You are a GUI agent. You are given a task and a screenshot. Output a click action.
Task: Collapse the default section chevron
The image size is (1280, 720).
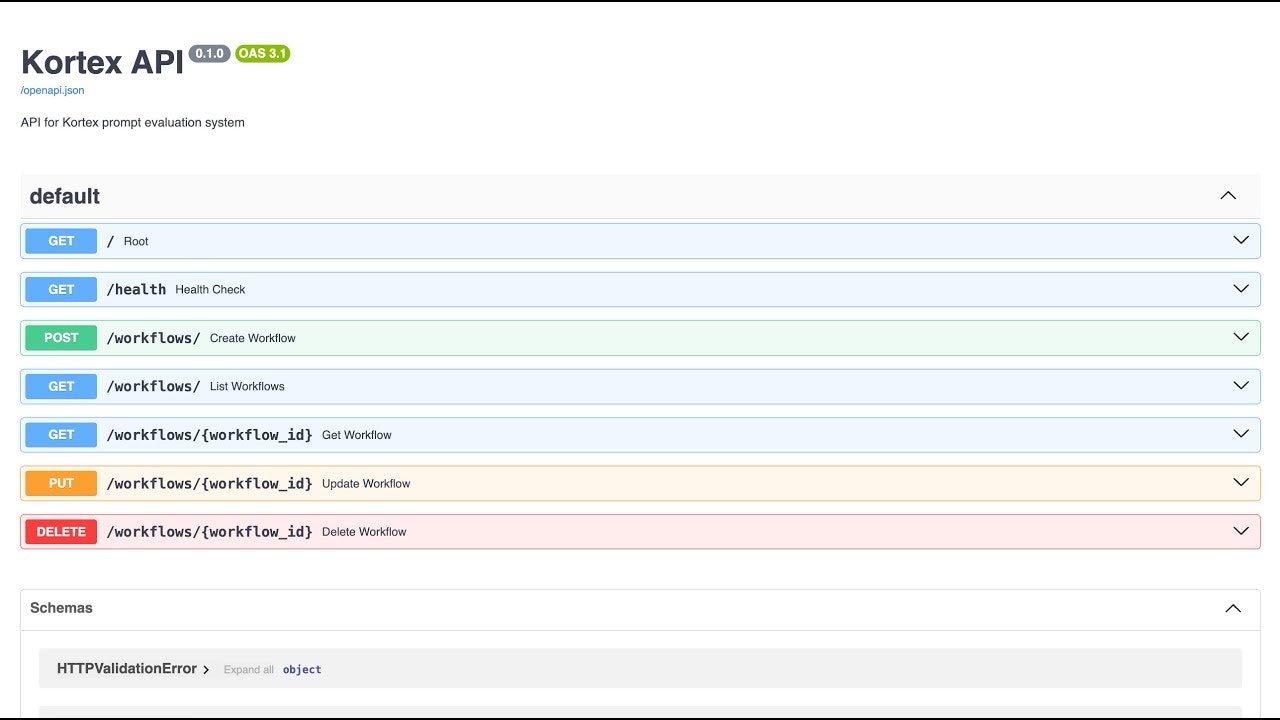click(x=1228, y=196)
